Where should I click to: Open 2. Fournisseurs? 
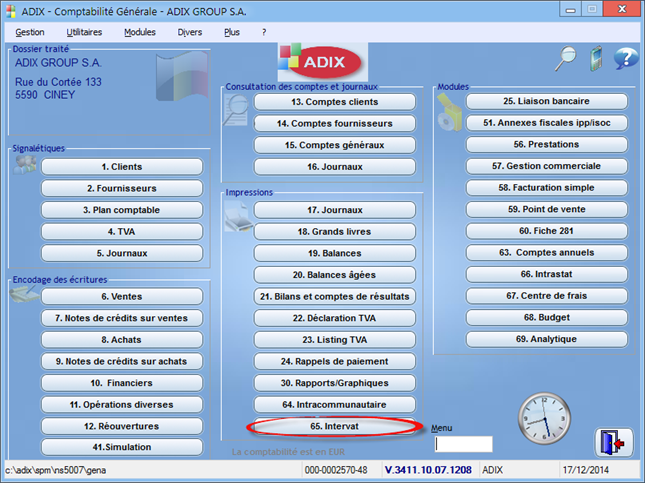coord(122,188)
